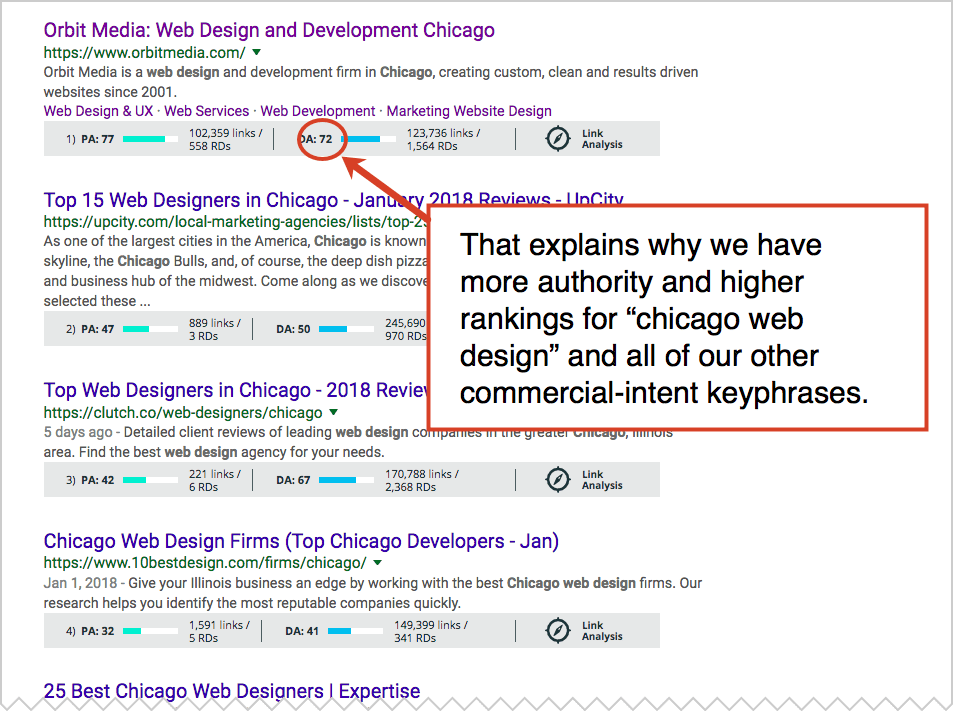Click the "PA: 77" score

(x=97, y=139)
